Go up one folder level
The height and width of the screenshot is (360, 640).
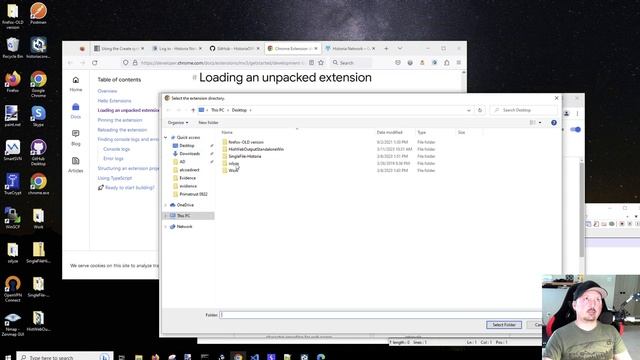pos(193,110)
